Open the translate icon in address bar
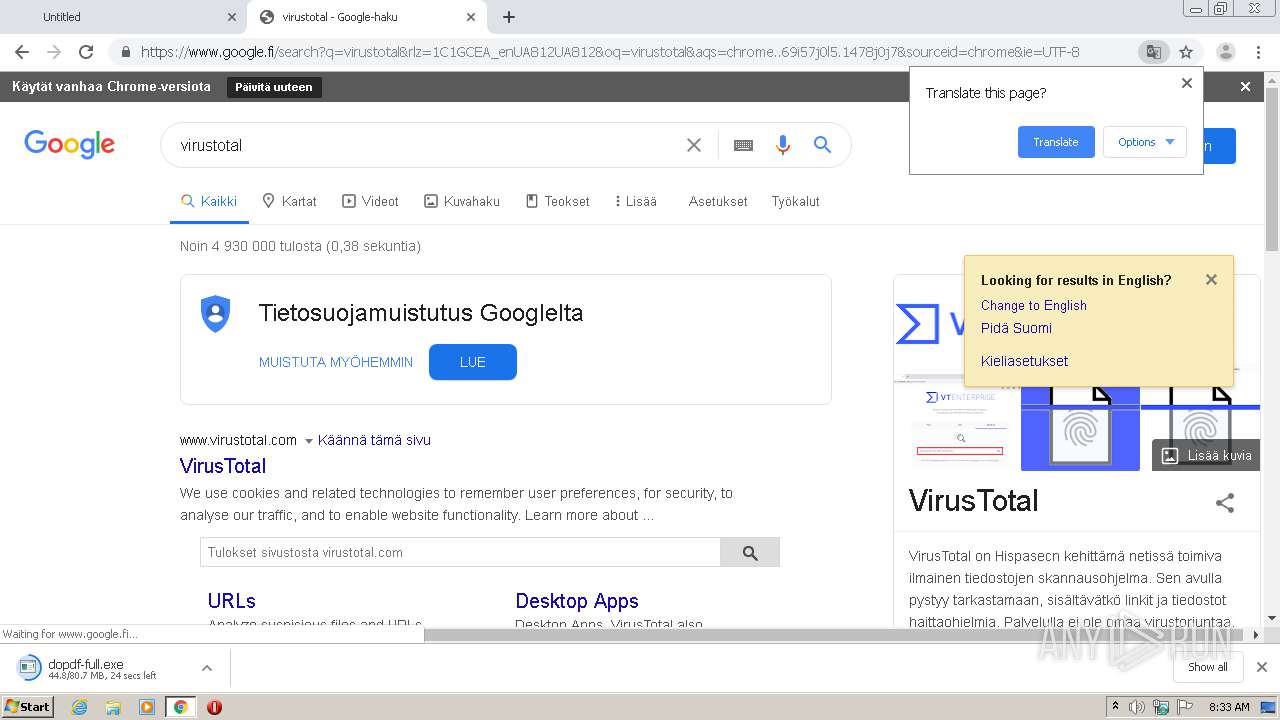The image size is (1280, 720). click(1153, 52)
